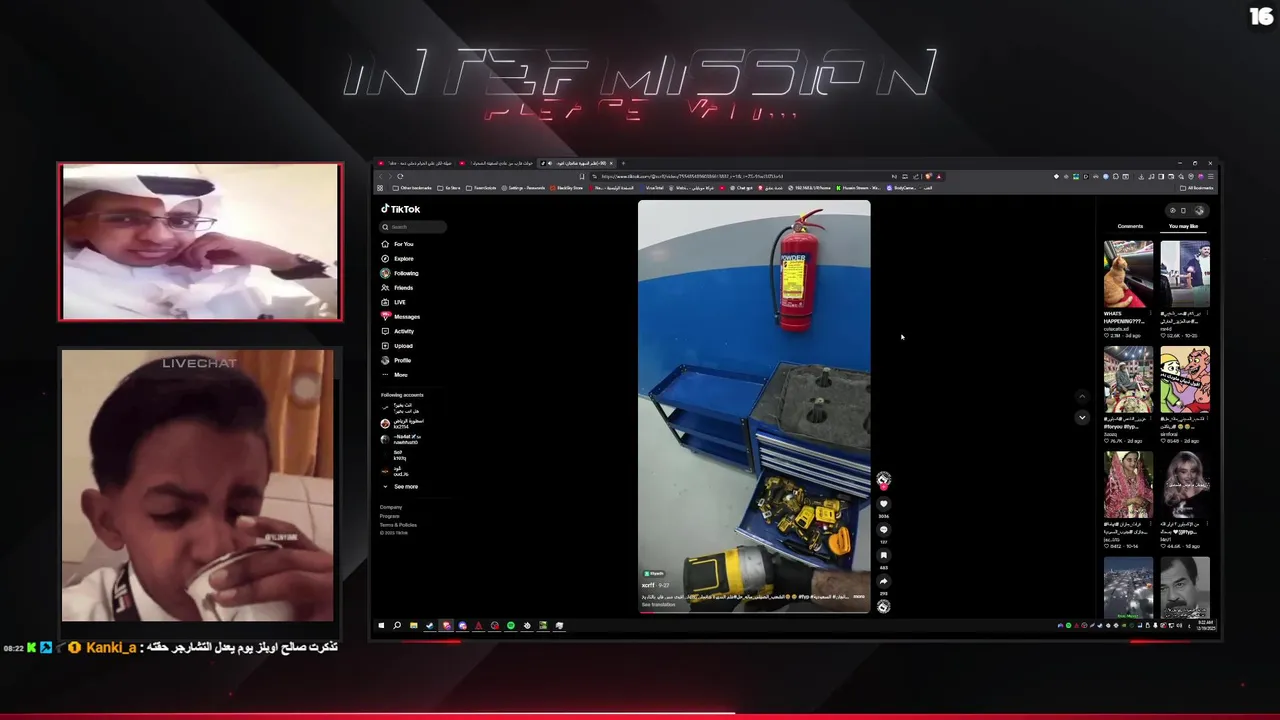Open Friends in TikTok sidebar
The height and width of the screenshot is (720, 1280).
[397, 288]
